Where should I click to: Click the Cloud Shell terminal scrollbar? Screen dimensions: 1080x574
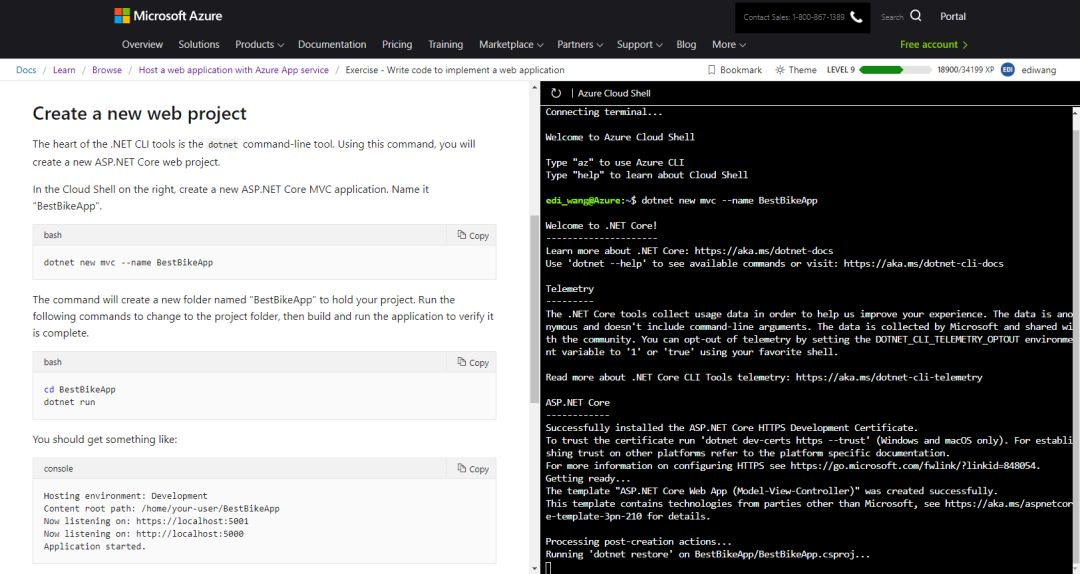1076,338
